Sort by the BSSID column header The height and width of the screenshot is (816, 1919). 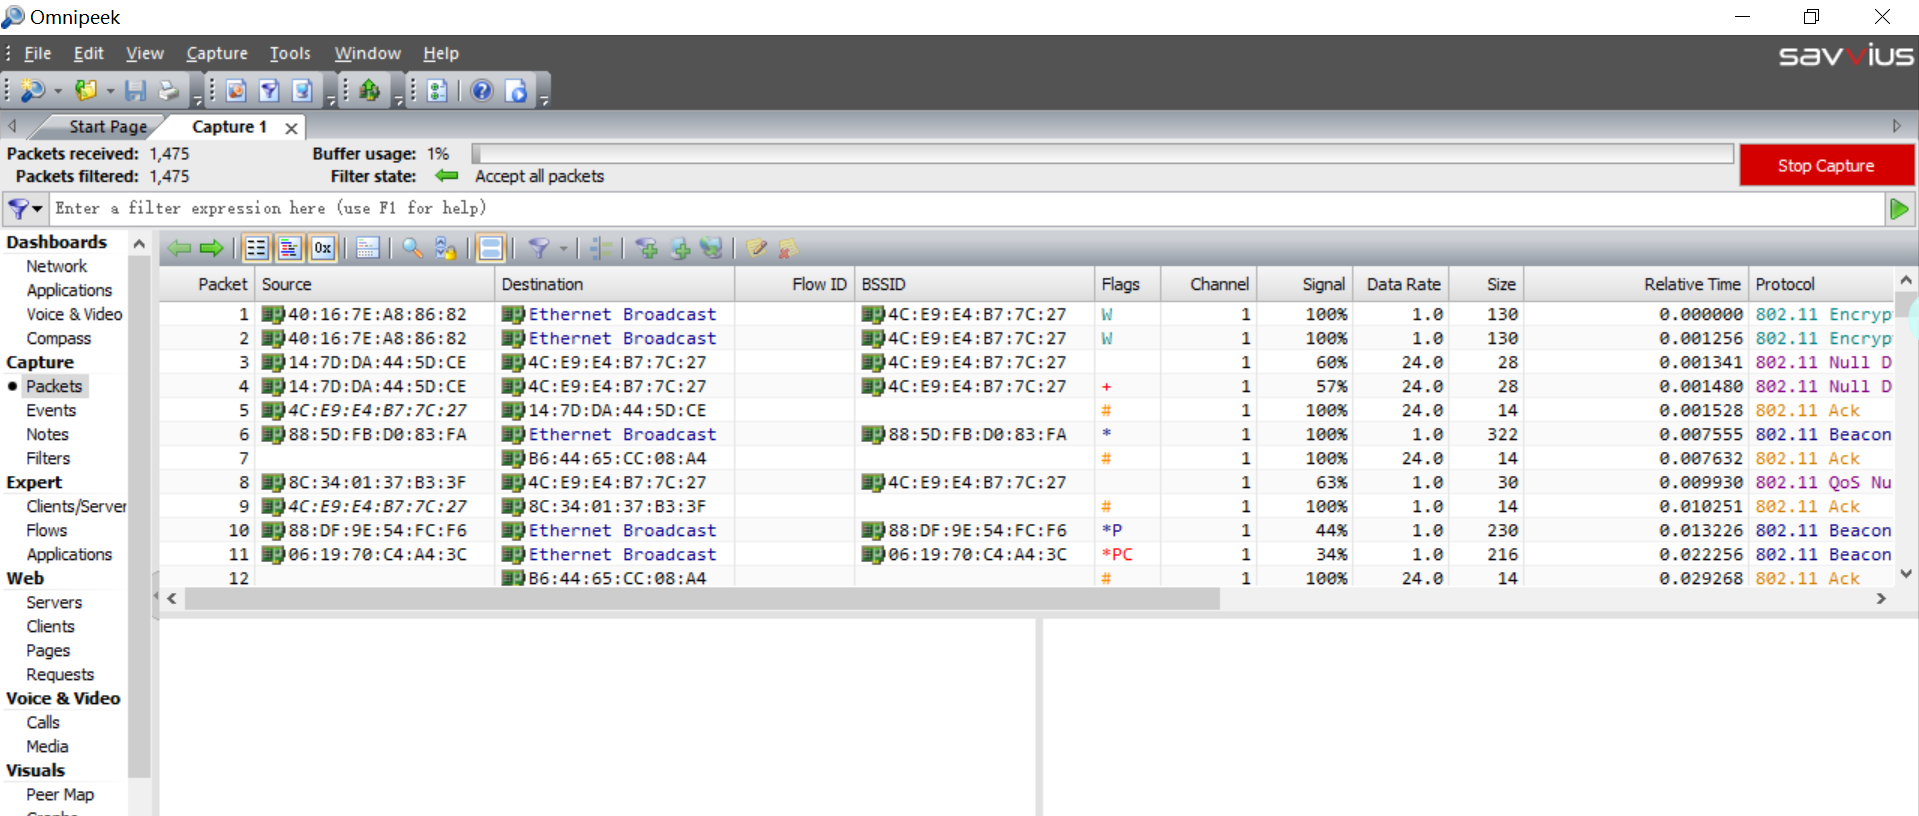click(x=974, y=284)
